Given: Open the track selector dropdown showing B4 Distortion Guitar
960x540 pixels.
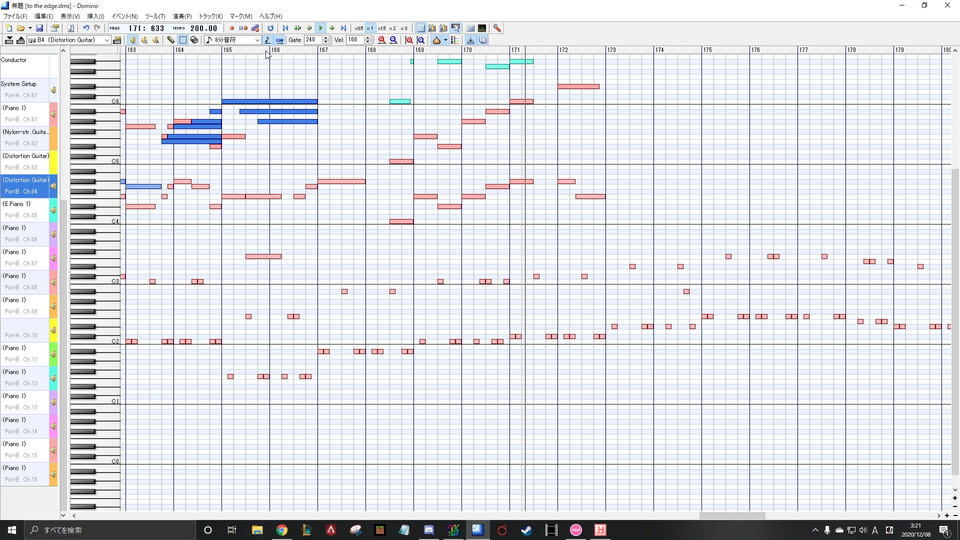Looking at the screenshot, I should [68, 40].
